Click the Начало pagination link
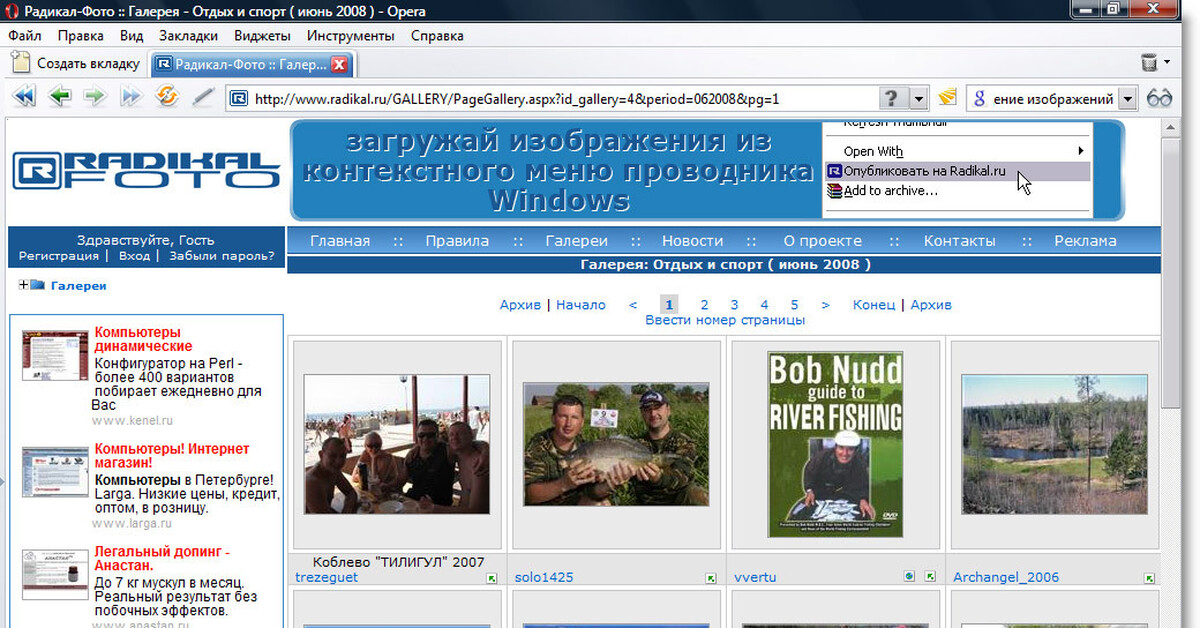The height and width of the screenshot is (628, 1200). (581, 305)
